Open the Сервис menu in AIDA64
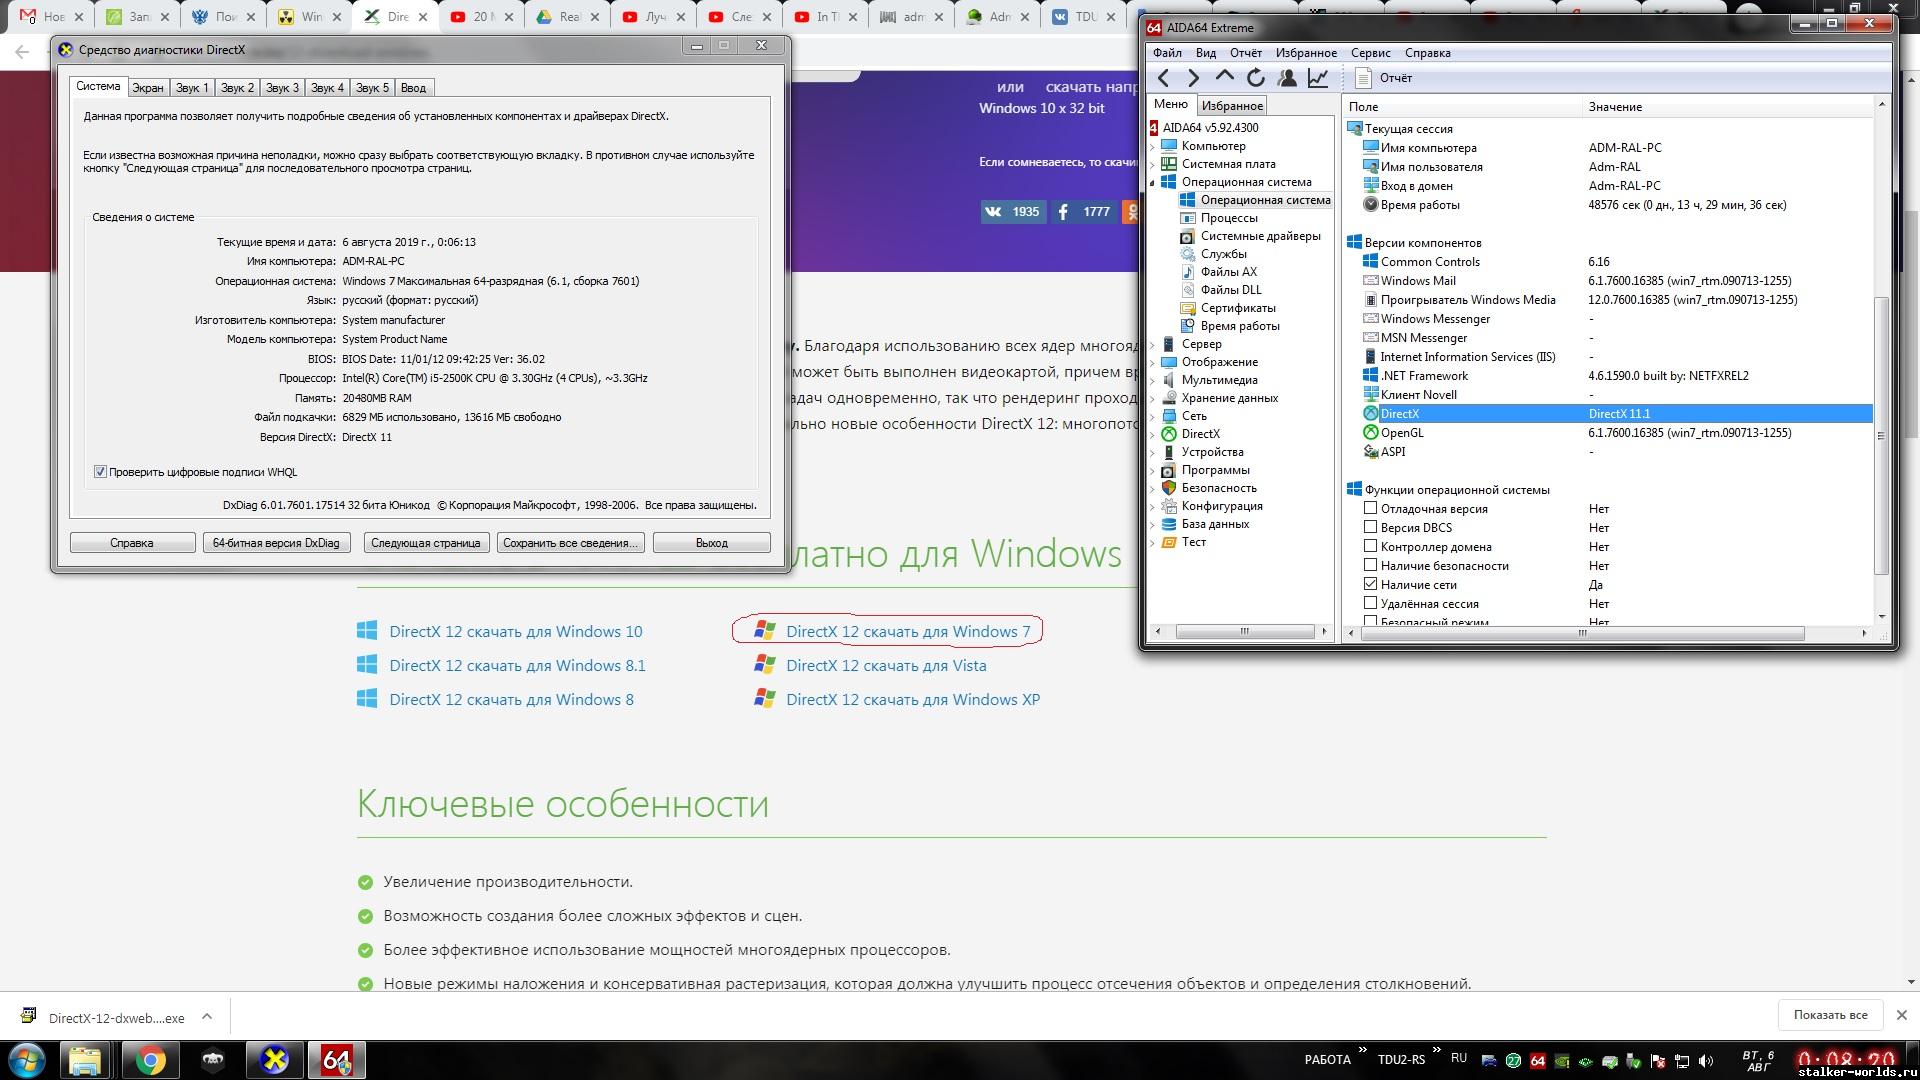 [1370, 53]
